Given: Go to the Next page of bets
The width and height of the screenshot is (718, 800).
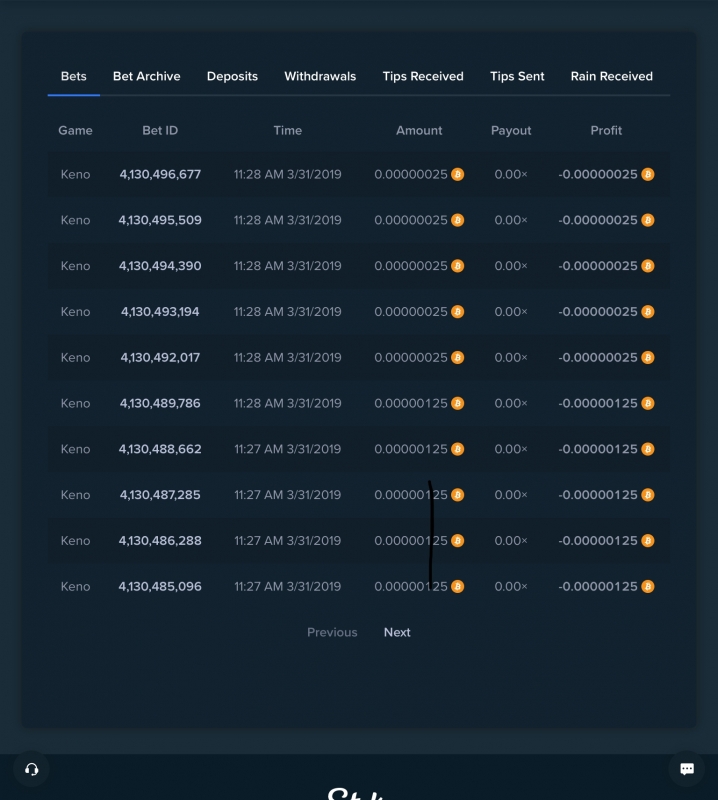Looking at the screenshot, I should pos(397,632).
